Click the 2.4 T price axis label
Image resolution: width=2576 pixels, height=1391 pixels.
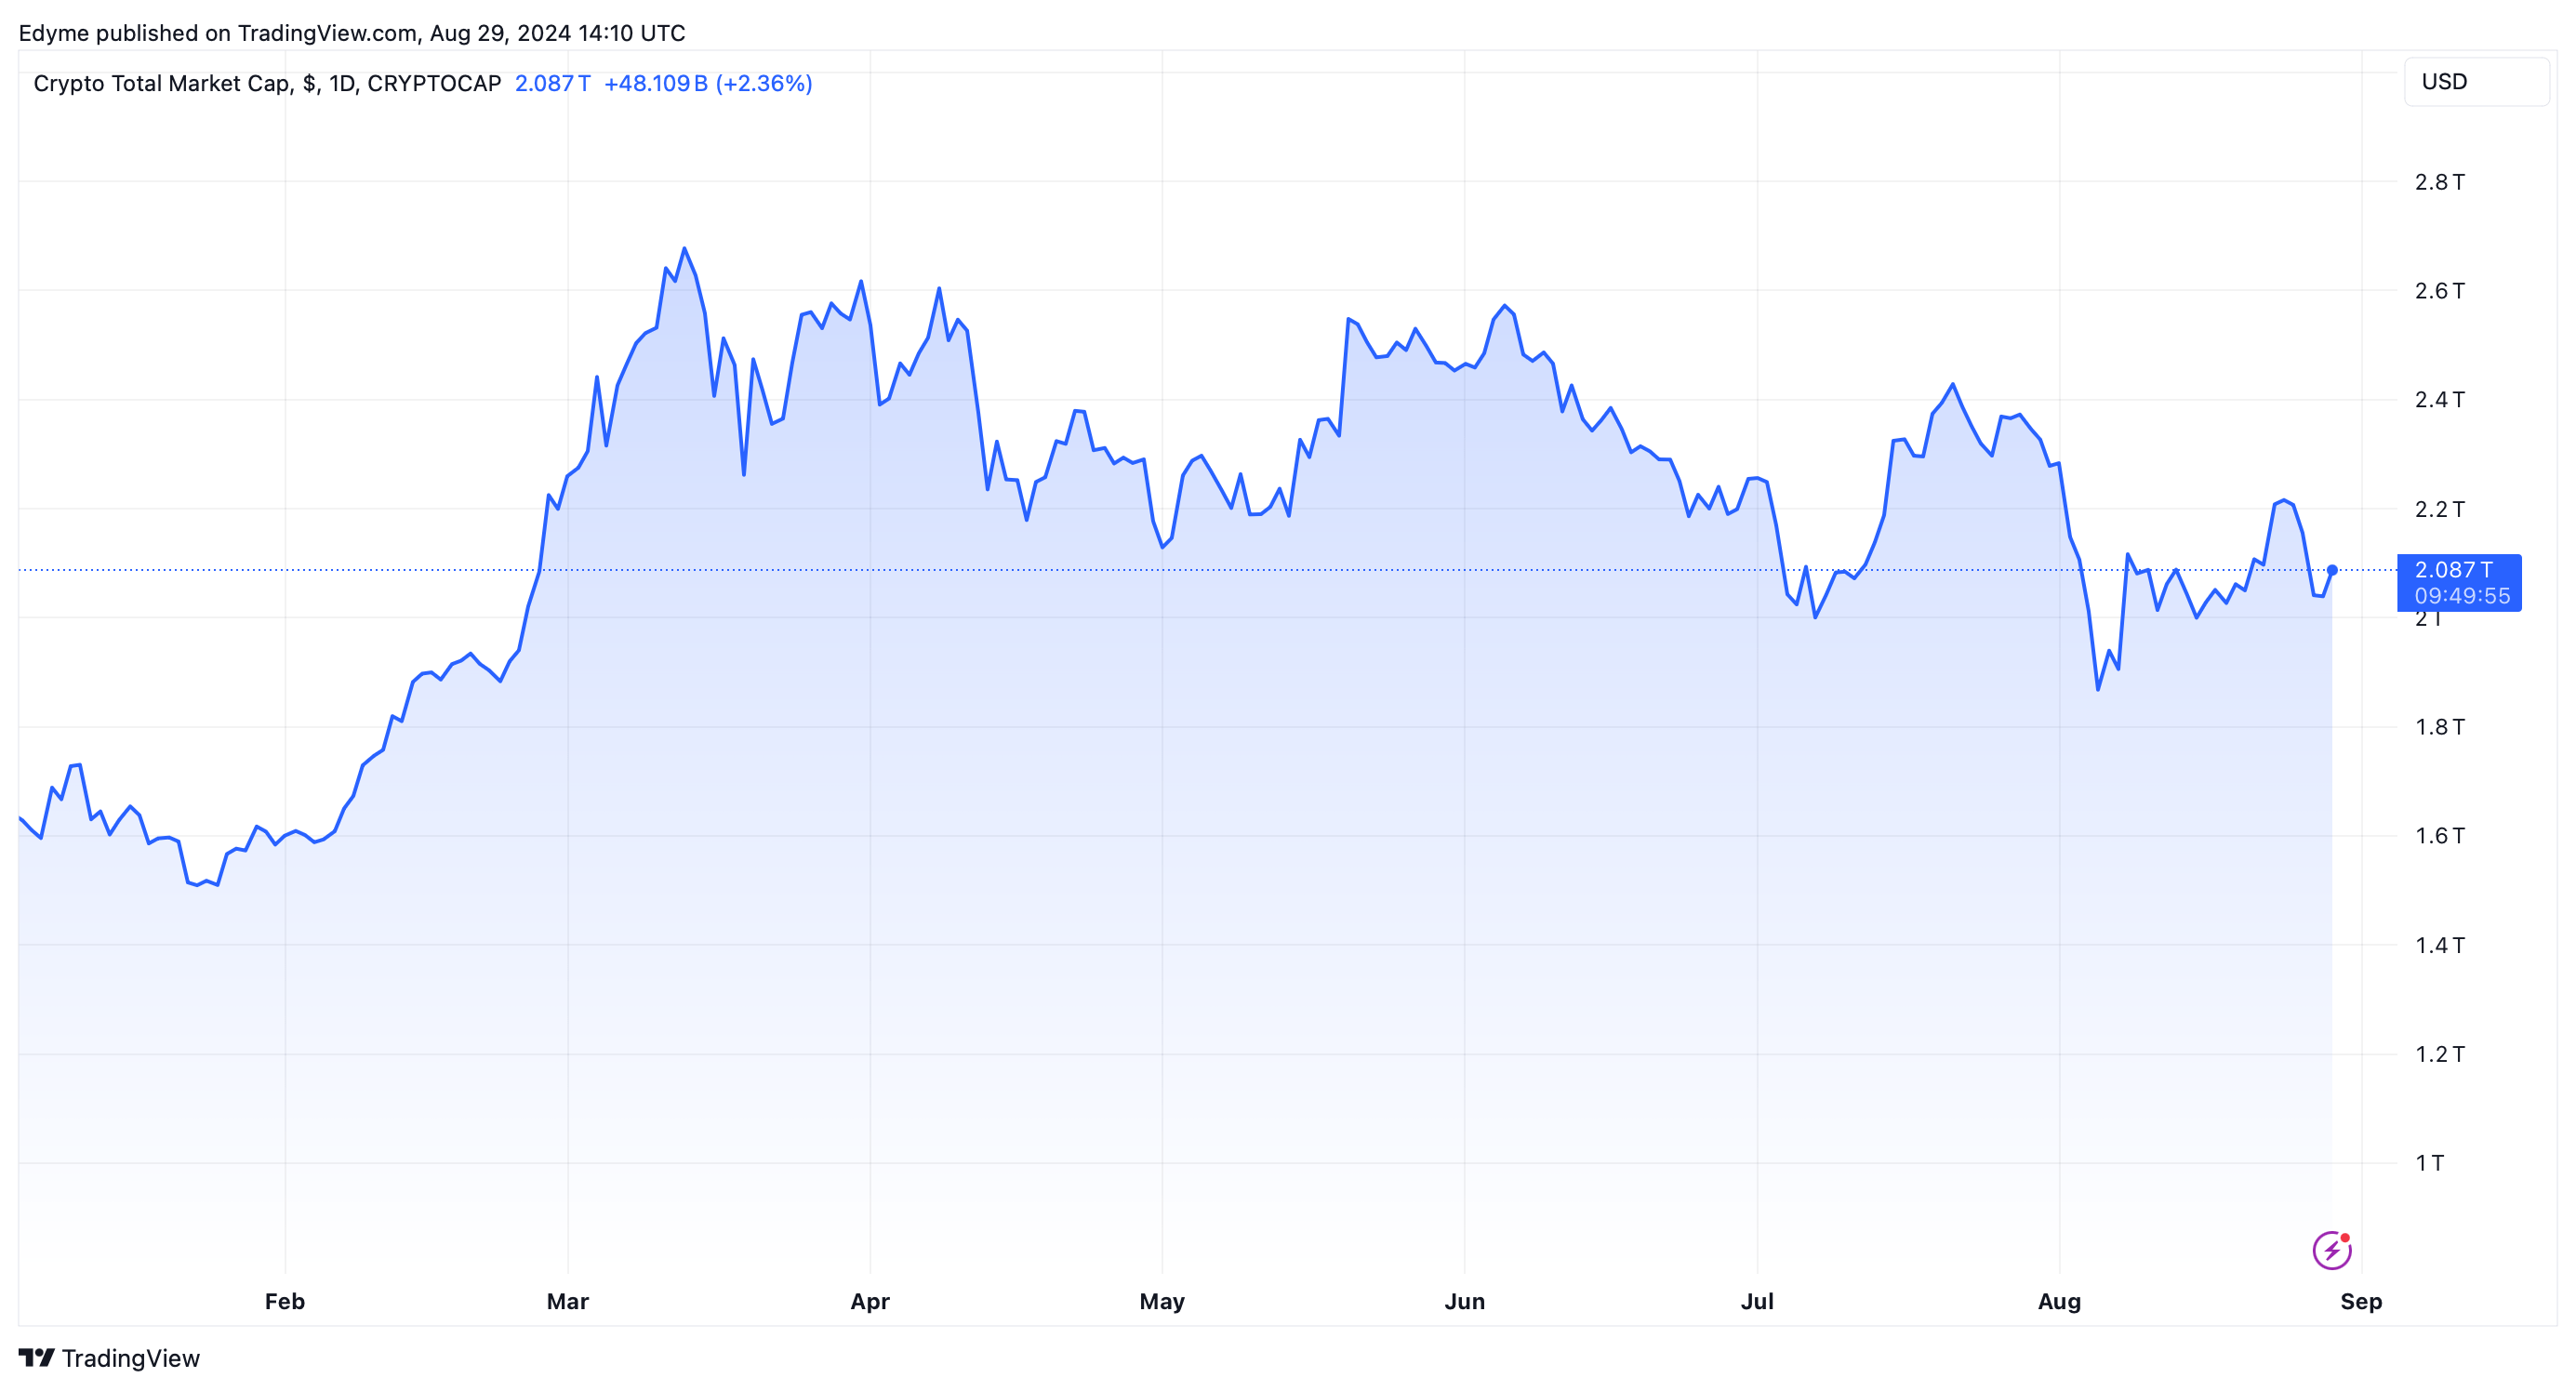(2440, 400)
